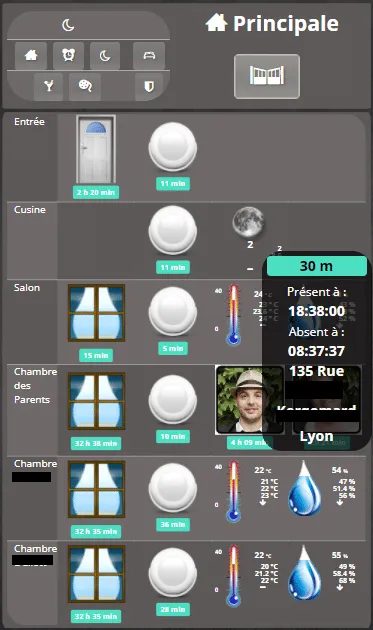Select the film reel cinema mode icon
Screen dimensions: 373x630
click(x=85, y=86)
